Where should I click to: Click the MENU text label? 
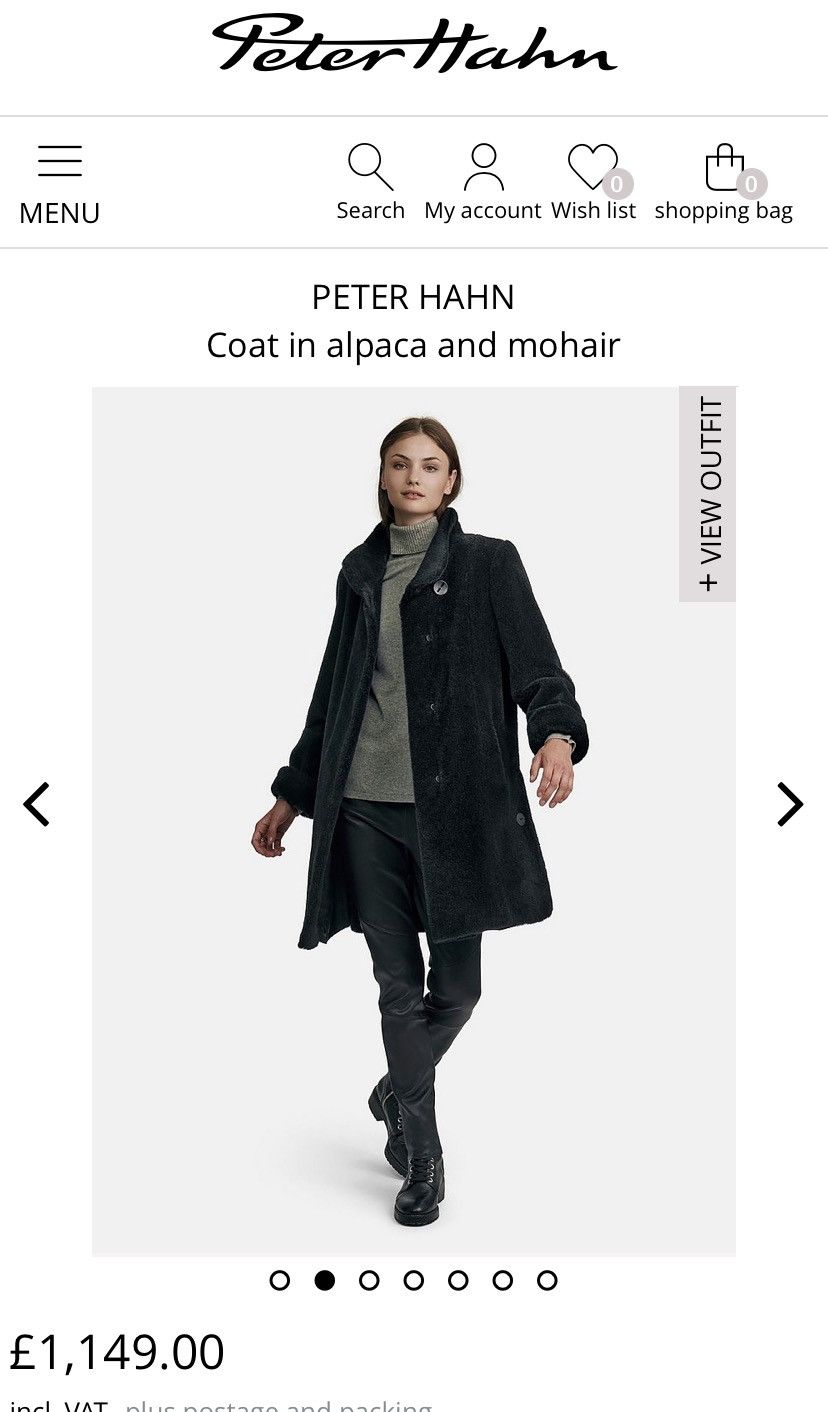click(x=60, y=213)
